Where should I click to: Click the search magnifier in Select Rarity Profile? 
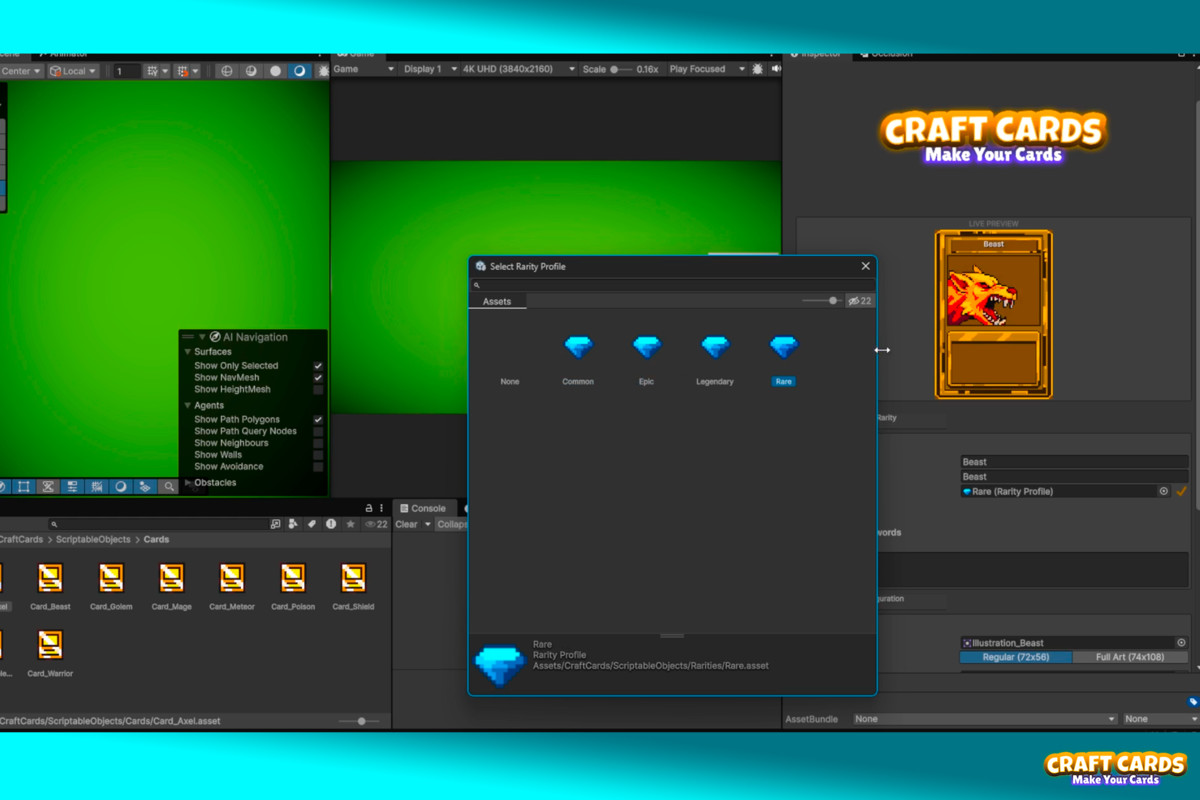(x=475, y=284)
